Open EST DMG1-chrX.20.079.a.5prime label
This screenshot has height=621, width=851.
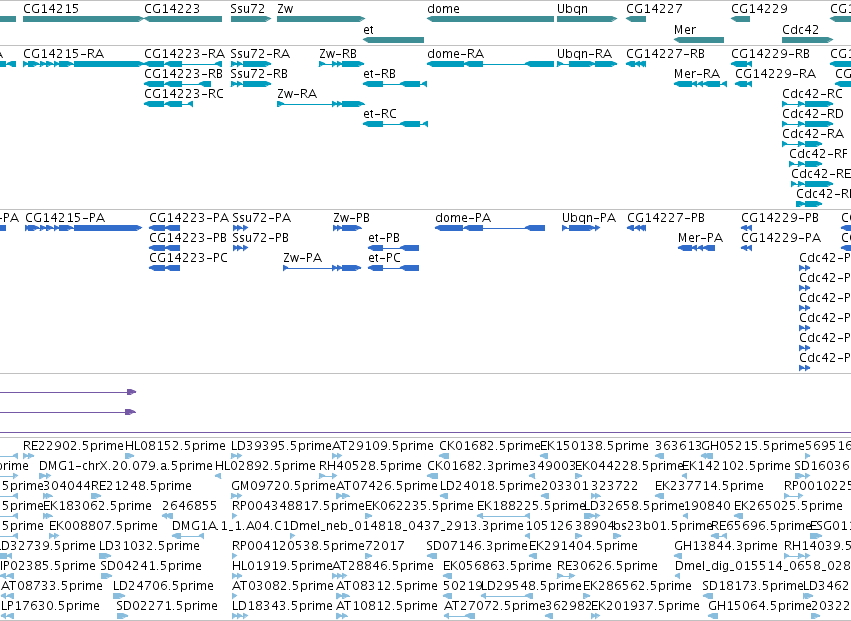tap(126, 466)
